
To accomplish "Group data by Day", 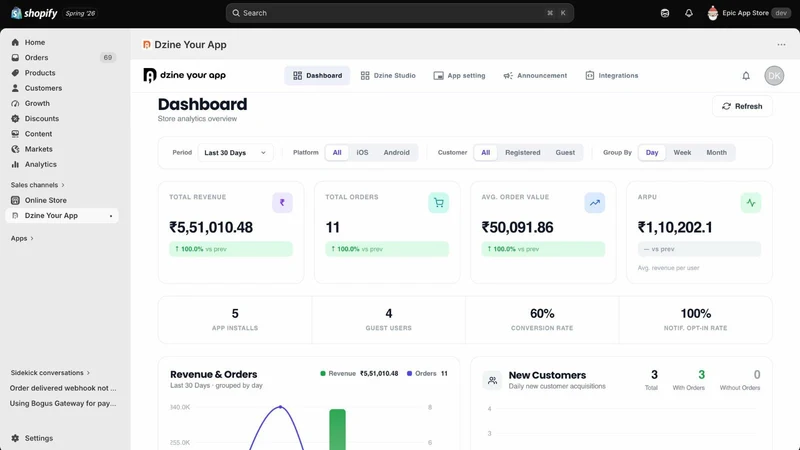I will point(652,153).
